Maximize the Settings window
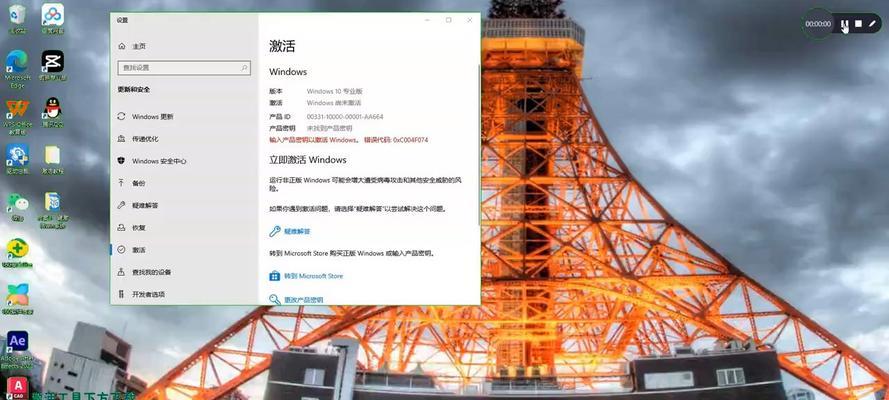The image size is (889, 400). point(448,20)
